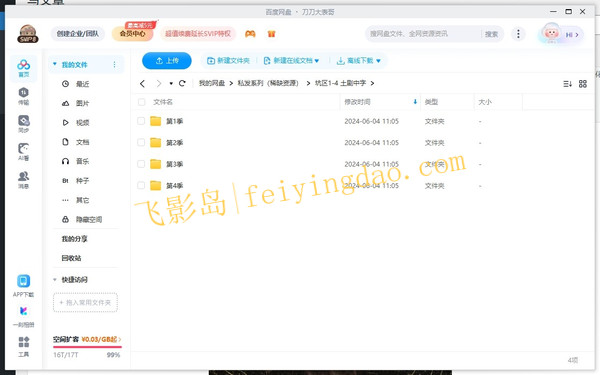Open the APP下载 icon in sidebar
Screen dimensions: 600x375
[23, 286]
